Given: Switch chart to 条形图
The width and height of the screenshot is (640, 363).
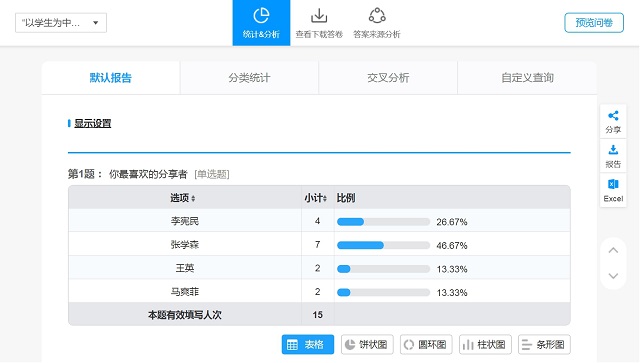Looking at the screenshot, I should [544, 345].
